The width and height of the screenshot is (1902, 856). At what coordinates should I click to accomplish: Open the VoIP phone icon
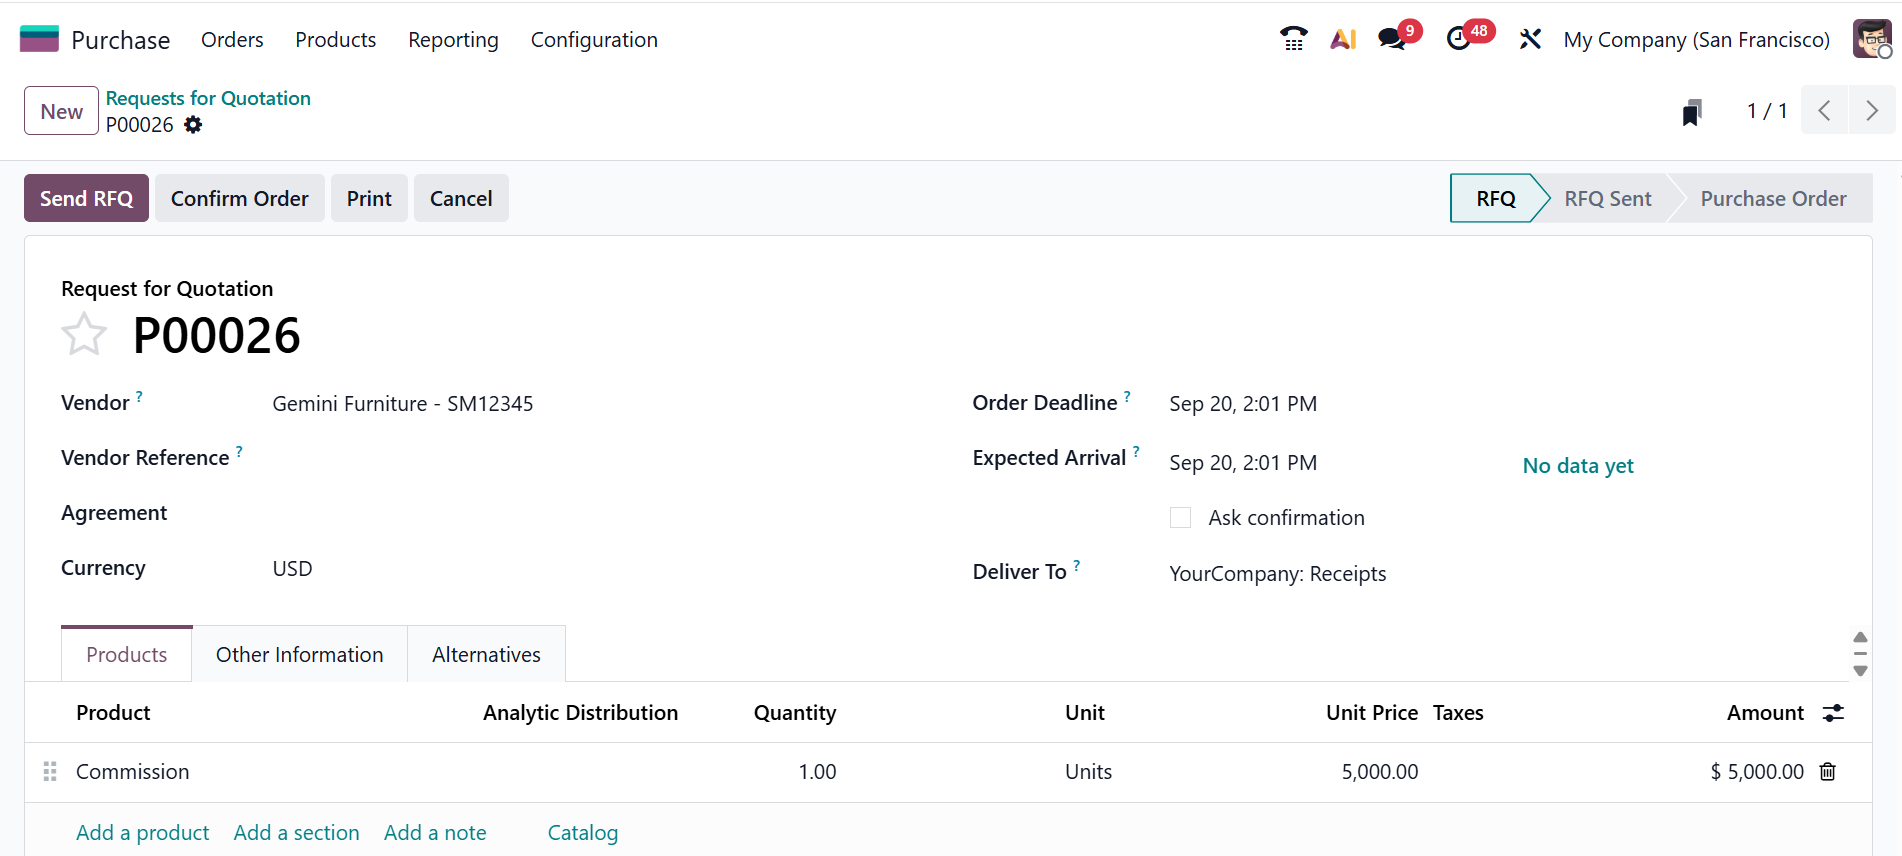click(1293, 39)
